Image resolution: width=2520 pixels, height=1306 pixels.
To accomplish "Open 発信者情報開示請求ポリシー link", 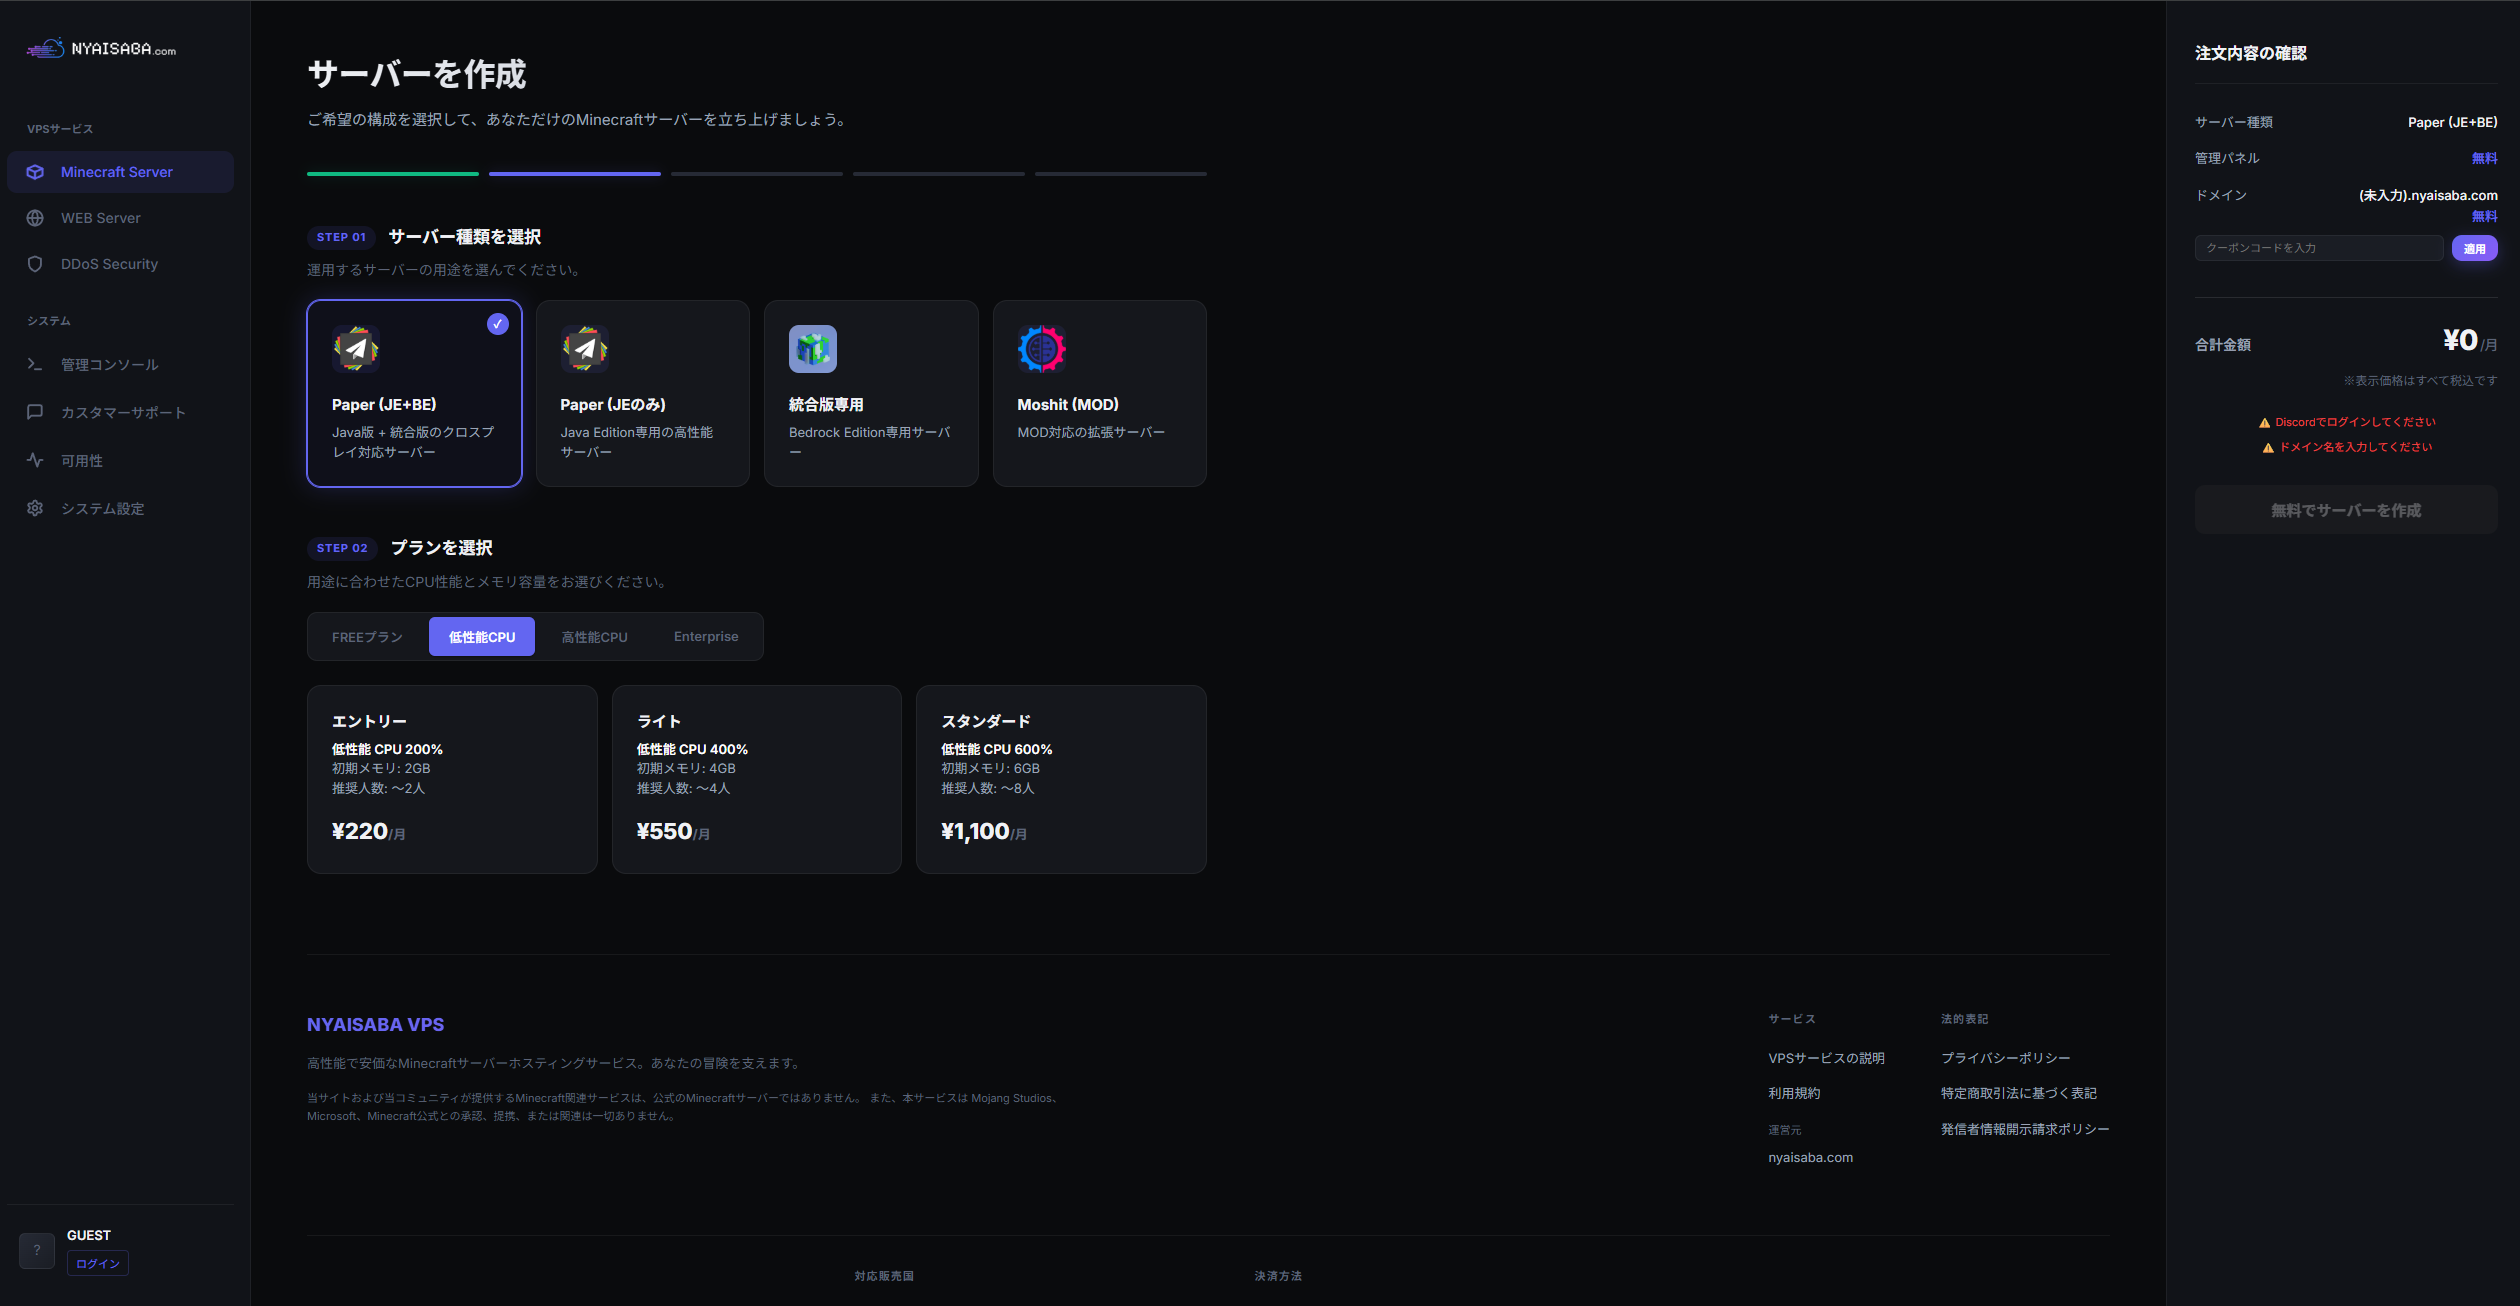I will point(2025,1129).
